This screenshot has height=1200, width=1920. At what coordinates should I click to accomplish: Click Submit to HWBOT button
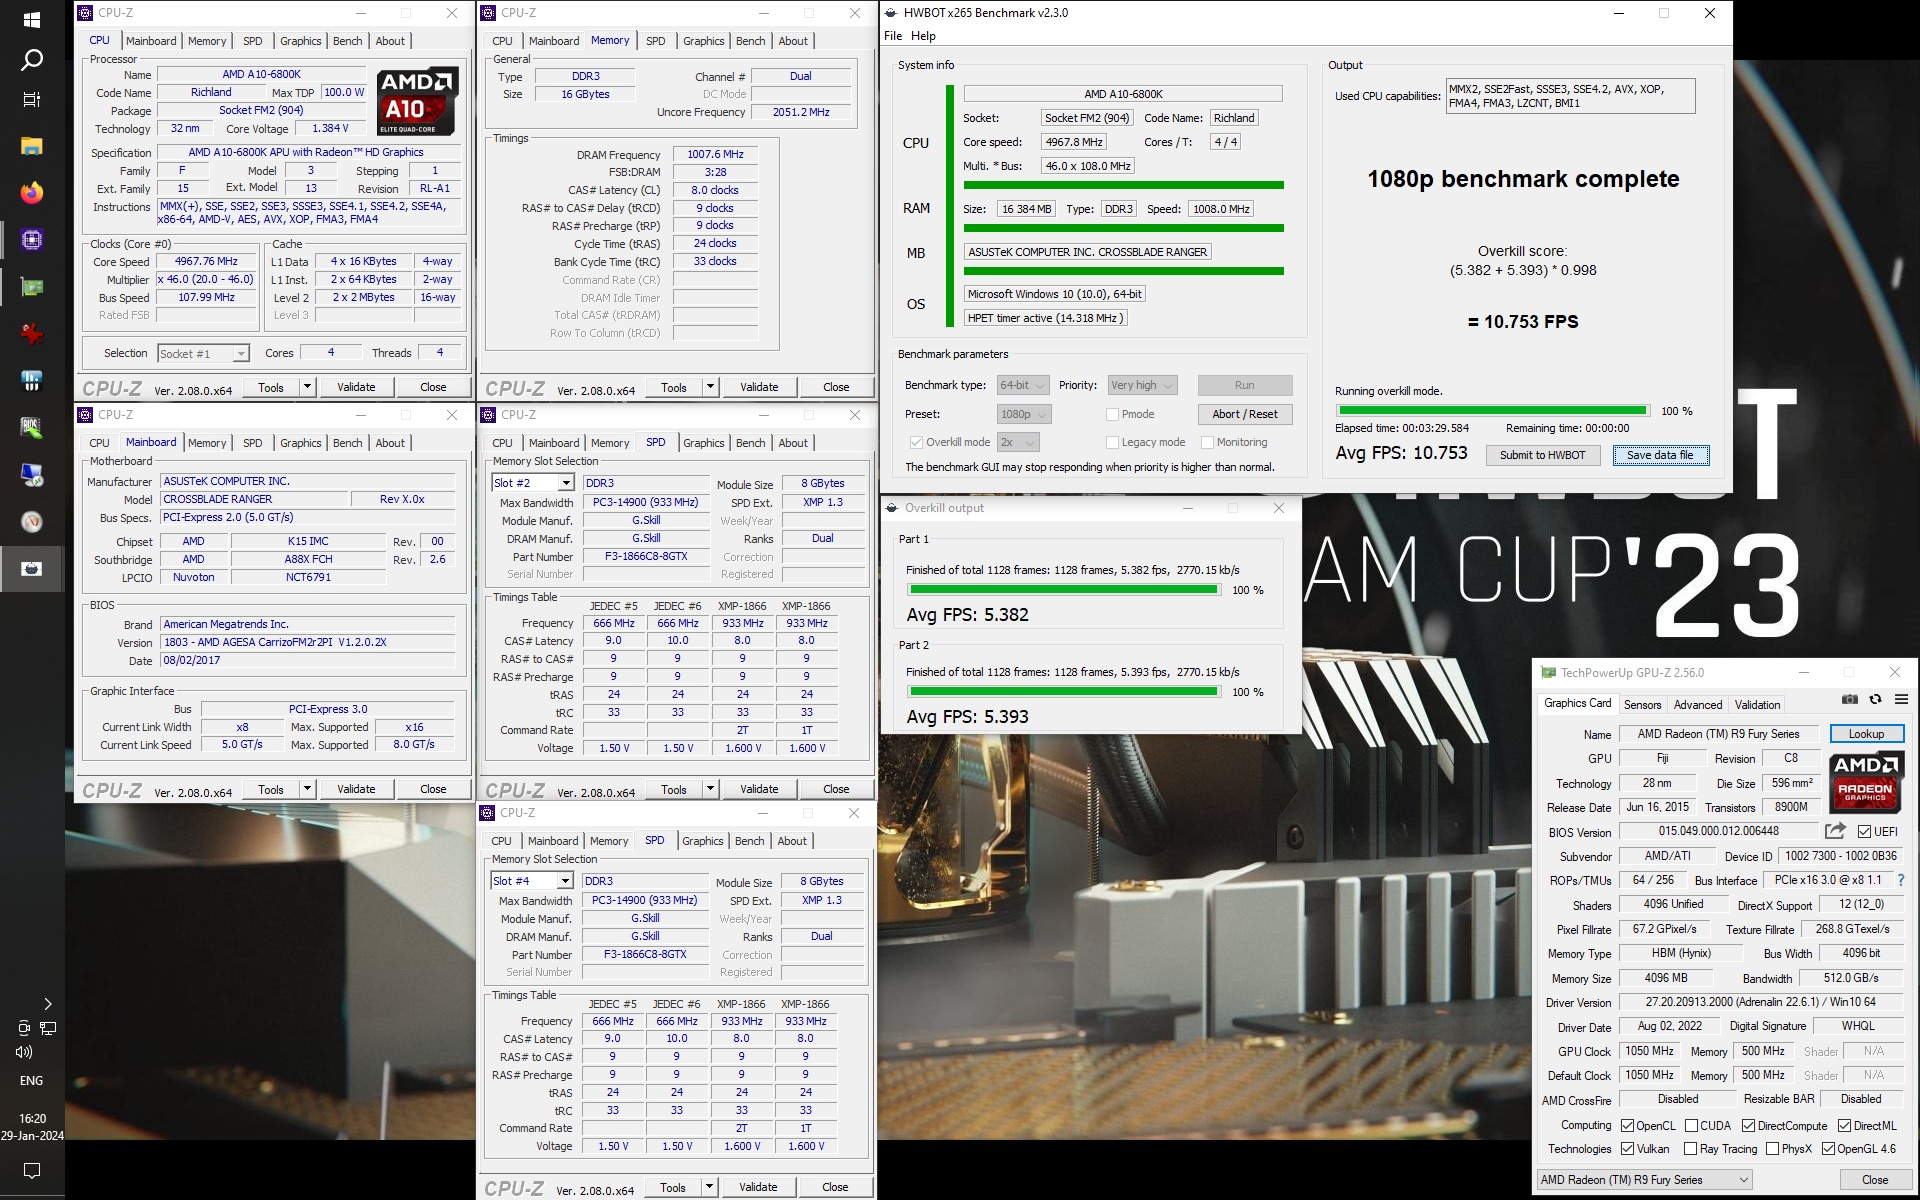[1542, 455]
